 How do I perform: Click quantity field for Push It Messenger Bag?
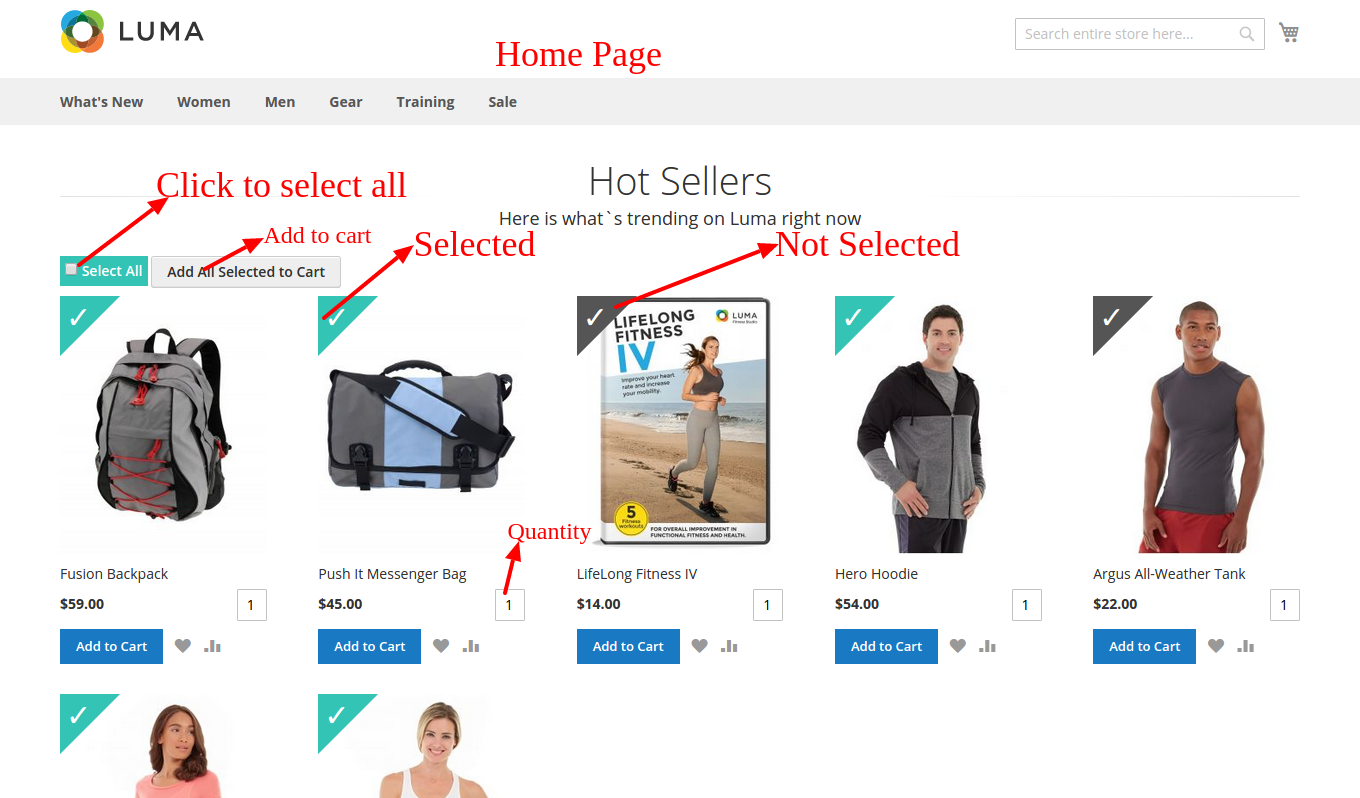click(x=510, y=605)
